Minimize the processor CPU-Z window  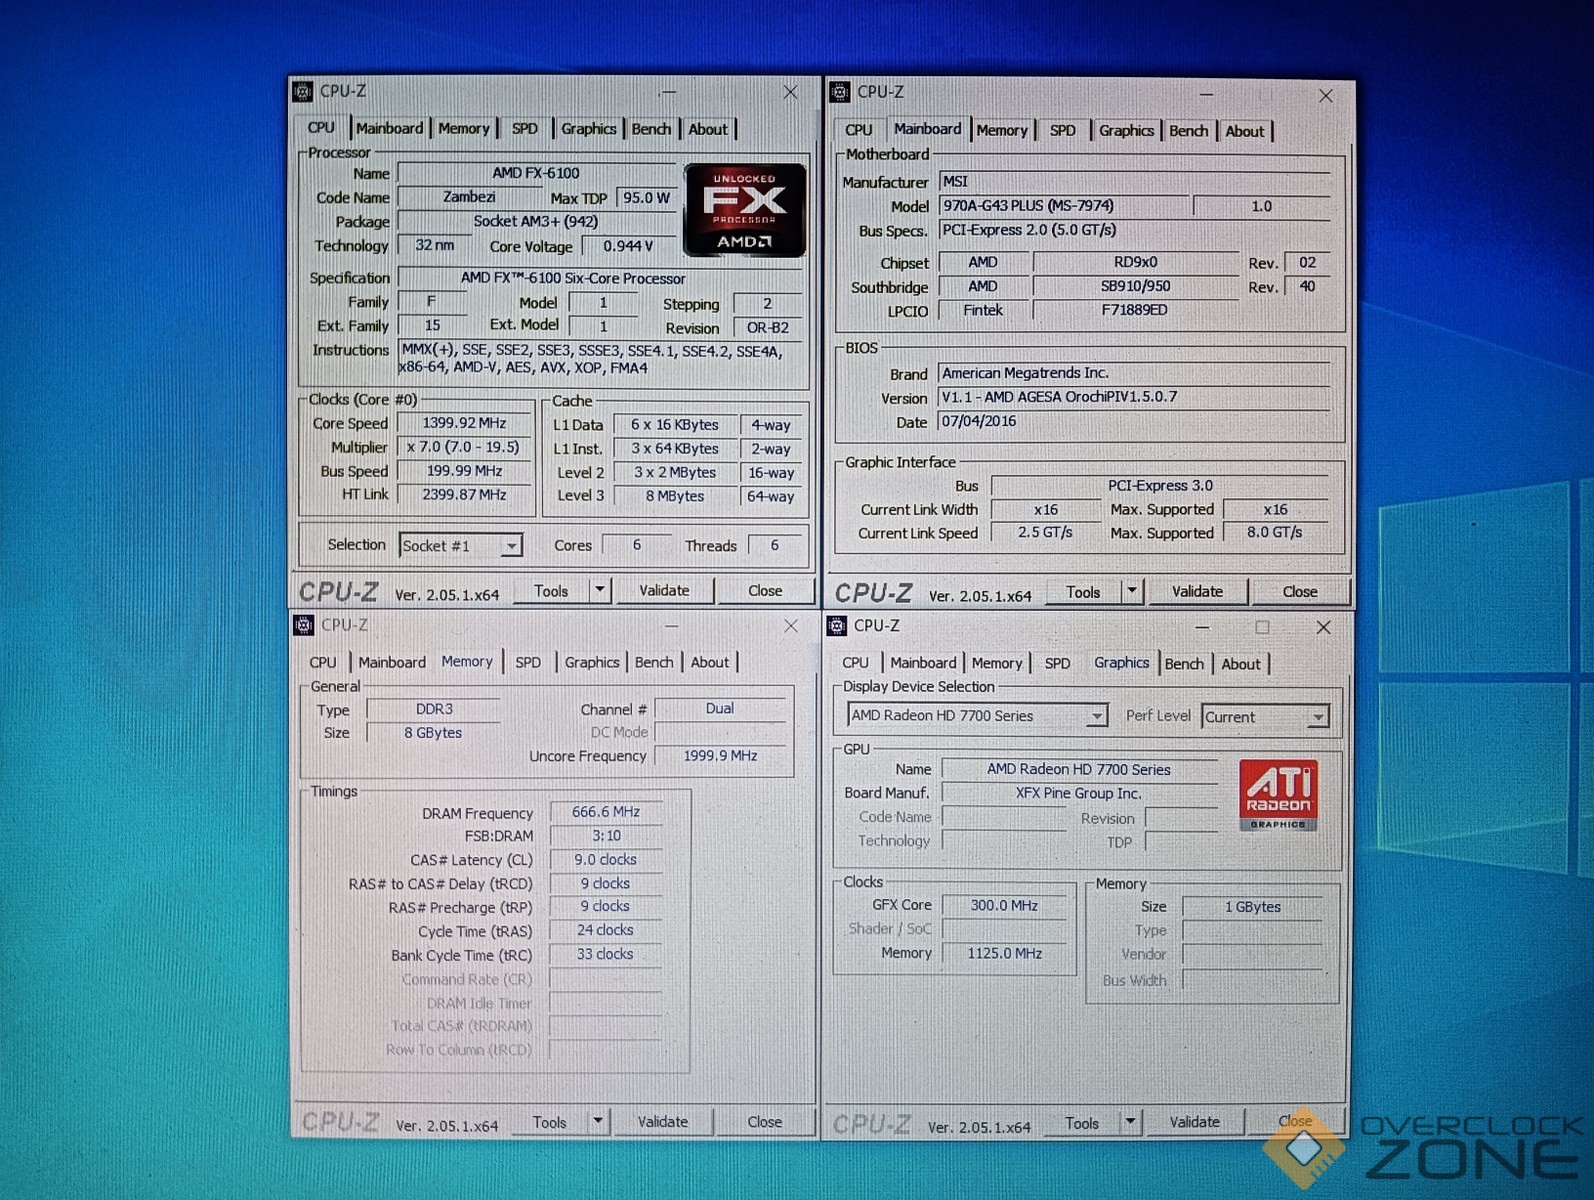[x=668, y=92]
